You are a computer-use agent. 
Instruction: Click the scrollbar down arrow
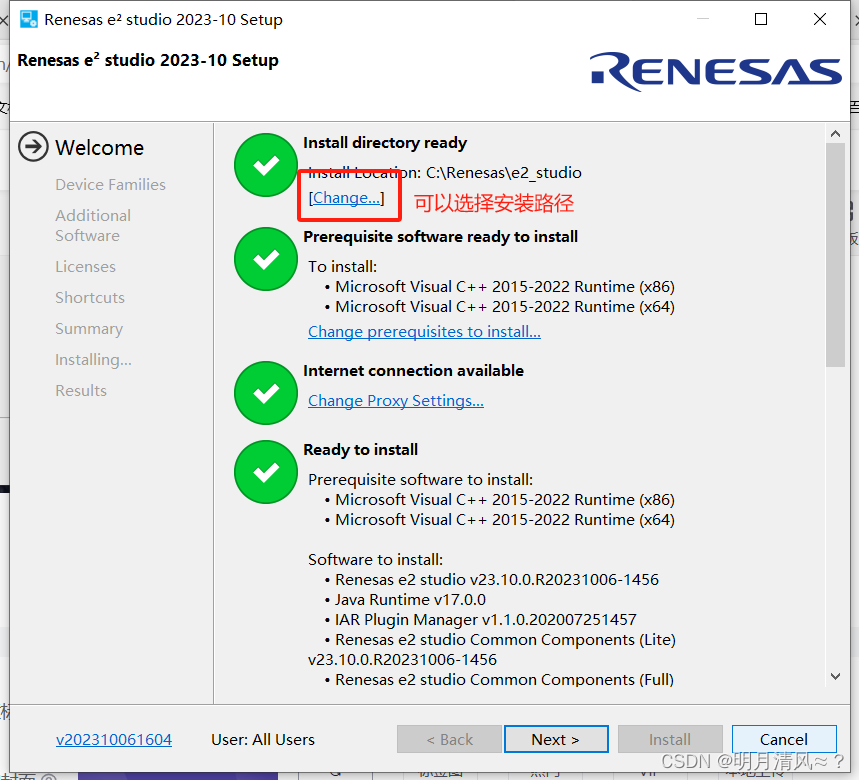point(835,676)
